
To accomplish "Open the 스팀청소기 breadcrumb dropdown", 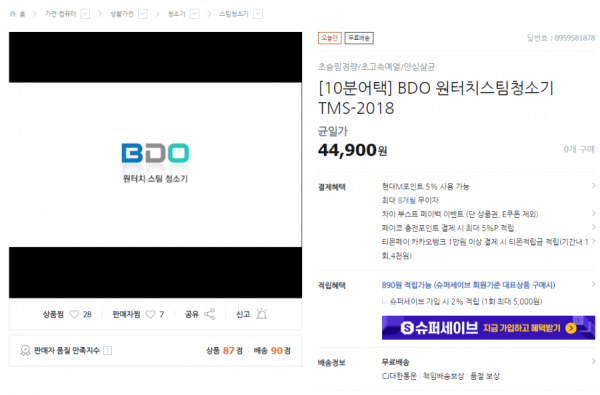I will (258, 14).
